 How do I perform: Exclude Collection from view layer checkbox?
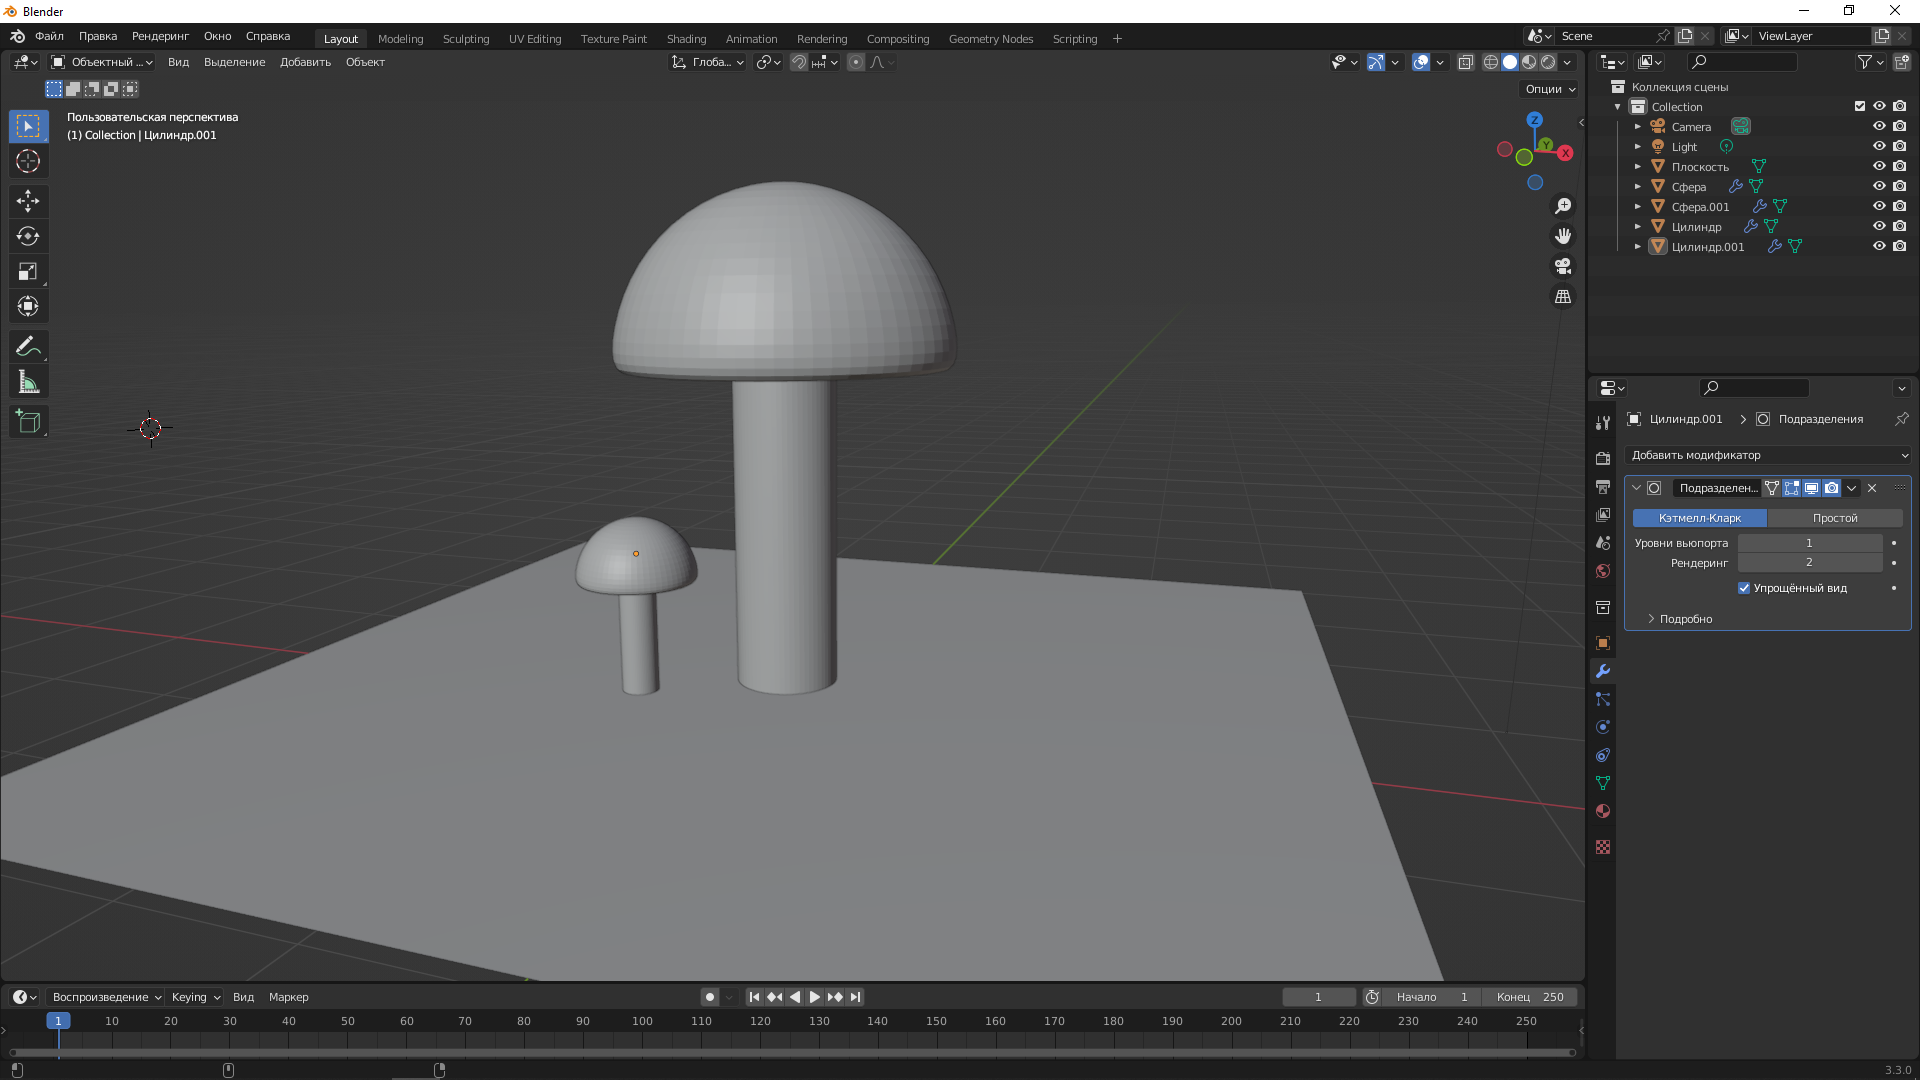[1860, 106]
